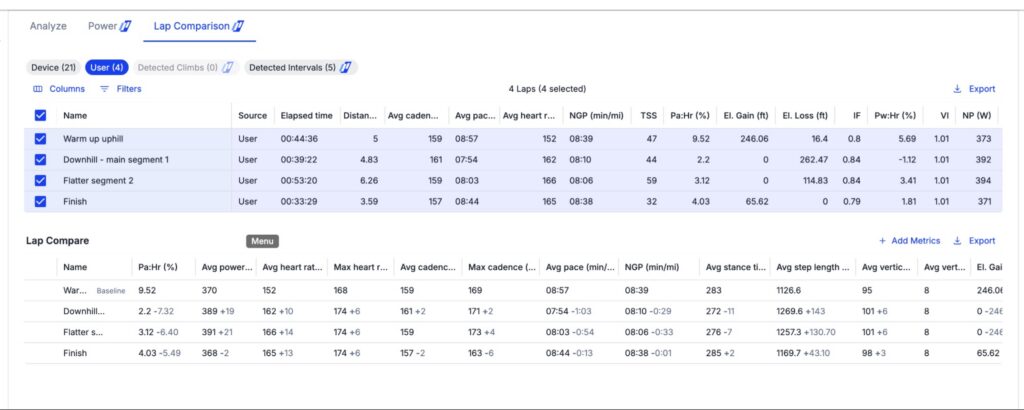Uncheck the Finish lap checkbox

click(x=40, y=202)
